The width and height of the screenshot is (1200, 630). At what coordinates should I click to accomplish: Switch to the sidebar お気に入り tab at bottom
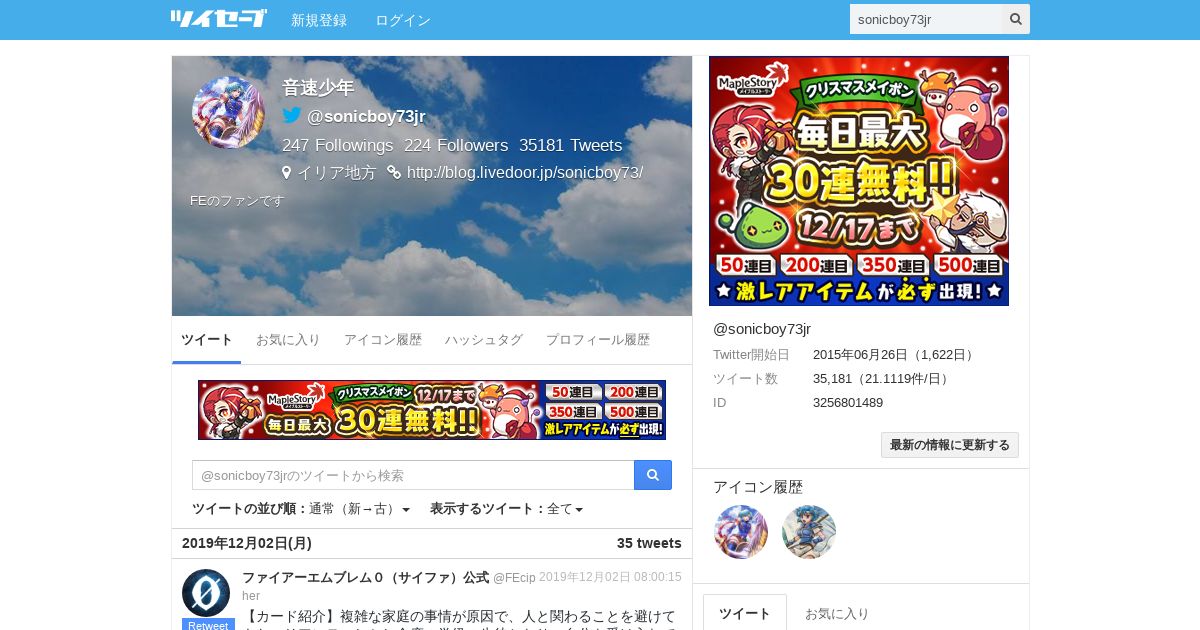pos(837,613)
